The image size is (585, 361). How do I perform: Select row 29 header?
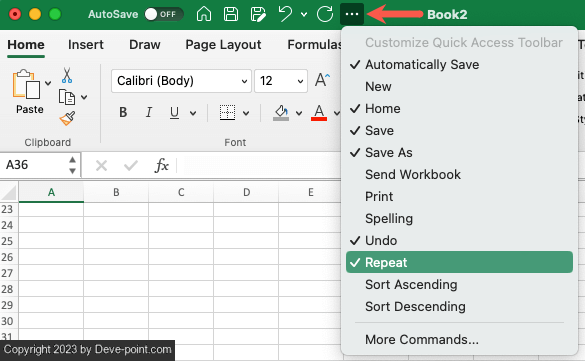(9, 305)
